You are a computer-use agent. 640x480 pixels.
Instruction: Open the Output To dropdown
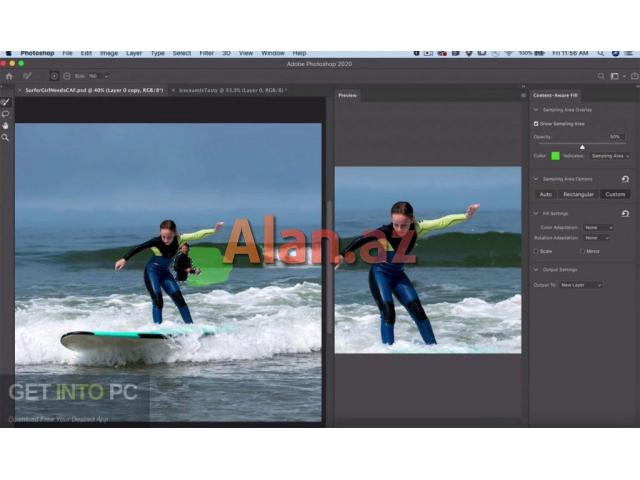(580, 285)
